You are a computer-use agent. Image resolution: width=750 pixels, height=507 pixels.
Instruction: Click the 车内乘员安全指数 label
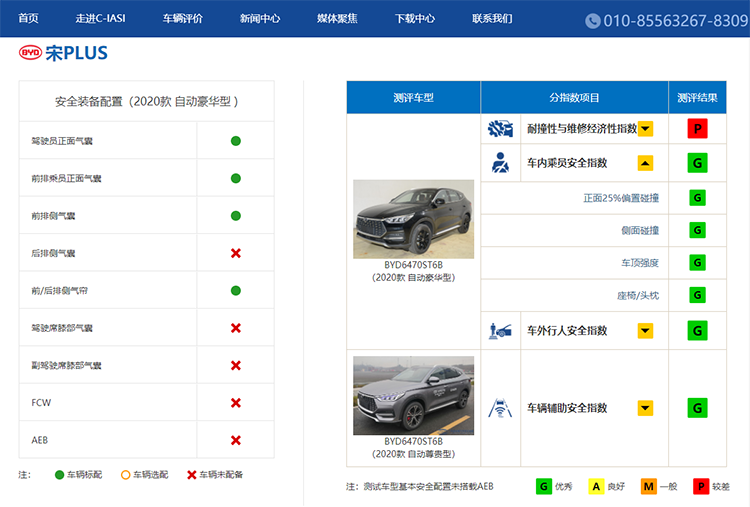click(567, 163)
